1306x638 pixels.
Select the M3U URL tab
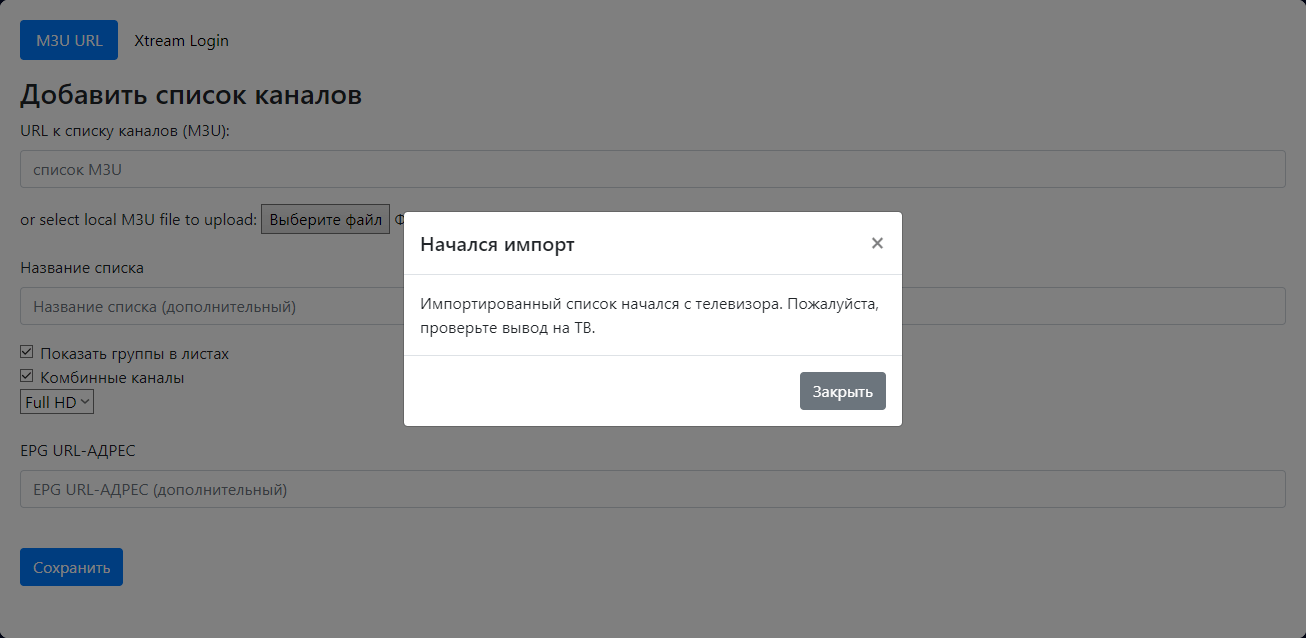click(x=68, y=40)
